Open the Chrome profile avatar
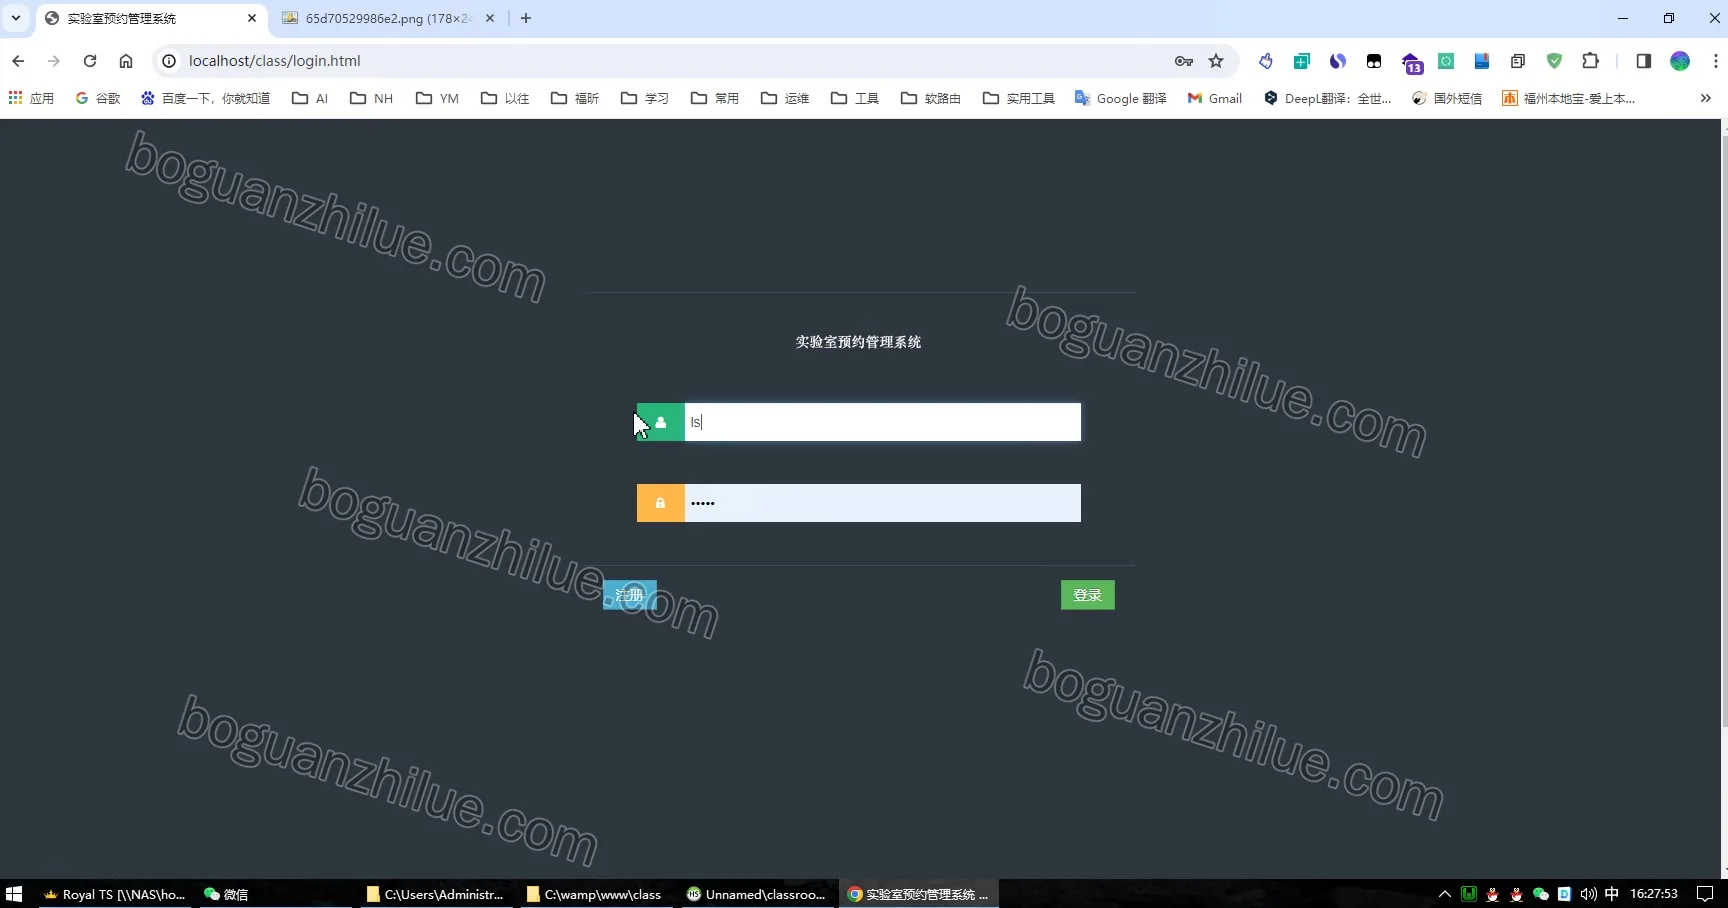The height and width of the screenshot is (908, 1728). pyautogui.click(x=1680, y=61)
